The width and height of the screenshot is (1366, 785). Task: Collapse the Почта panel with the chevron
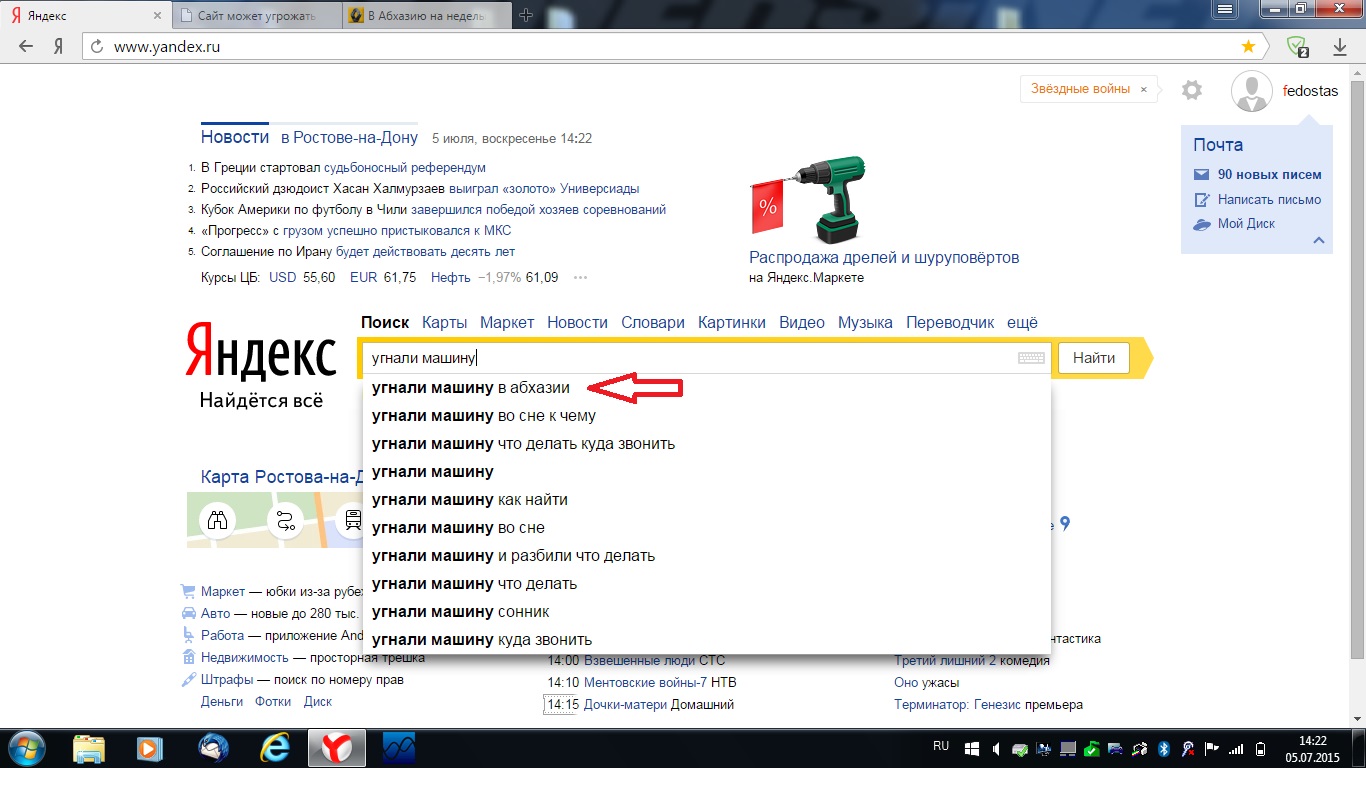(1318, 240)
